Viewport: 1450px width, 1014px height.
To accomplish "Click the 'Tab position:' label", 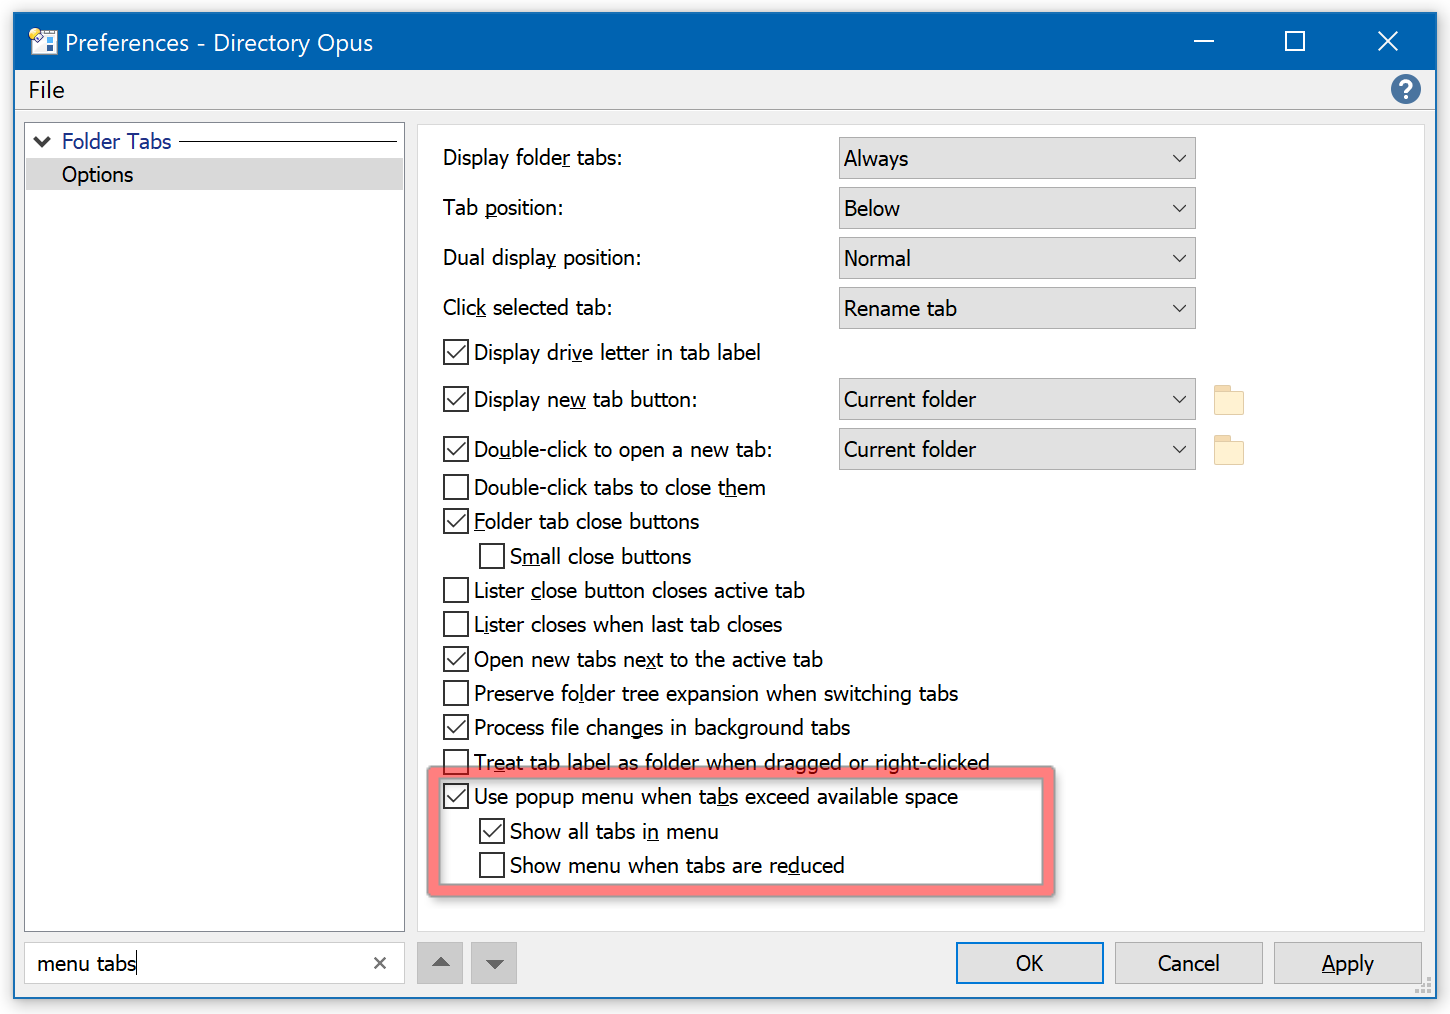I will pos(503,208).
